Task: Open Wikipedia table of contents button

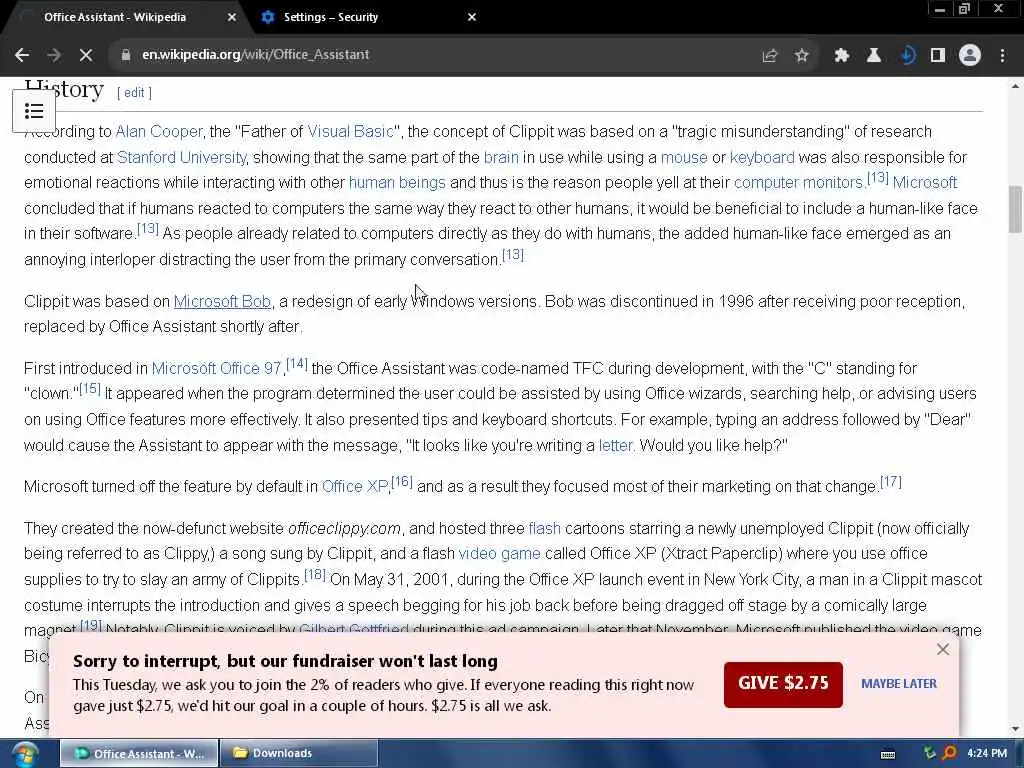Action: (34, 110)
